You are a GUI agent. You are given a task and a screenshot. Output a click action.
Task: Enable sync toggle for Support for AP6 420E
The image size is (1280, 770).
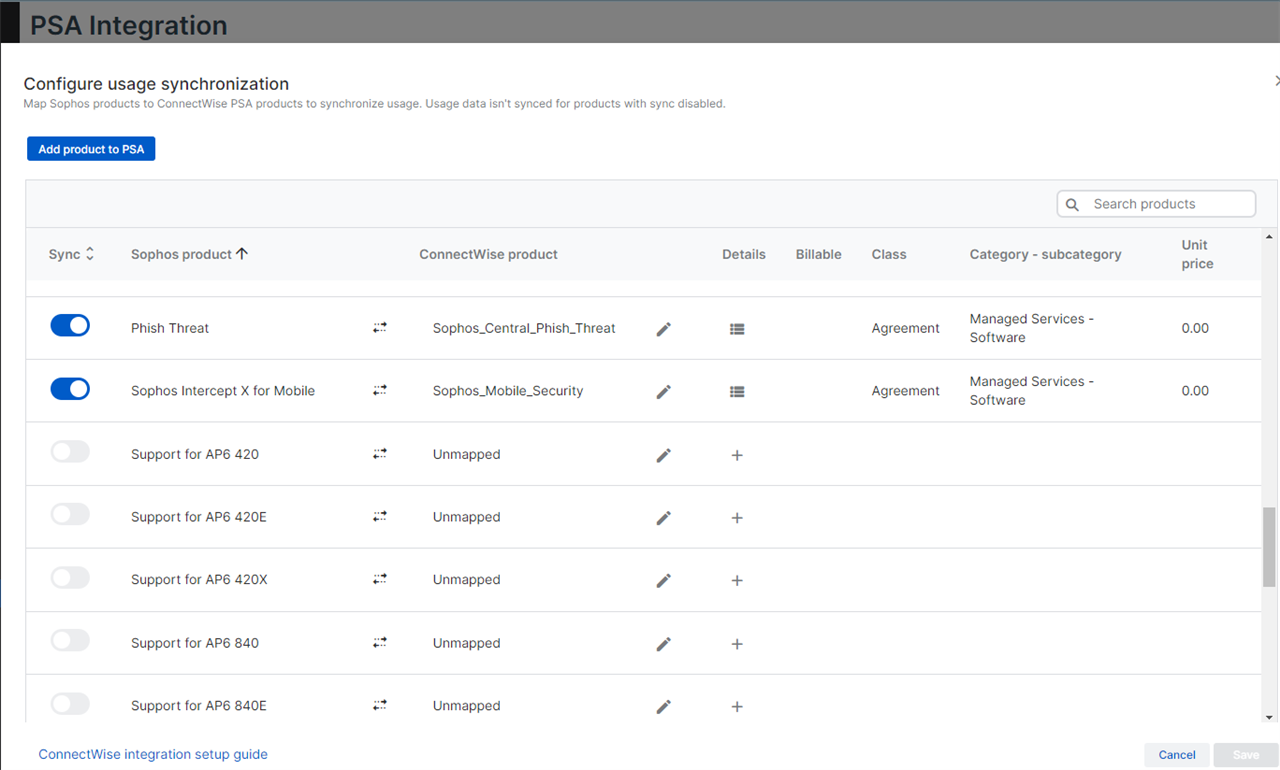(70, 514)
